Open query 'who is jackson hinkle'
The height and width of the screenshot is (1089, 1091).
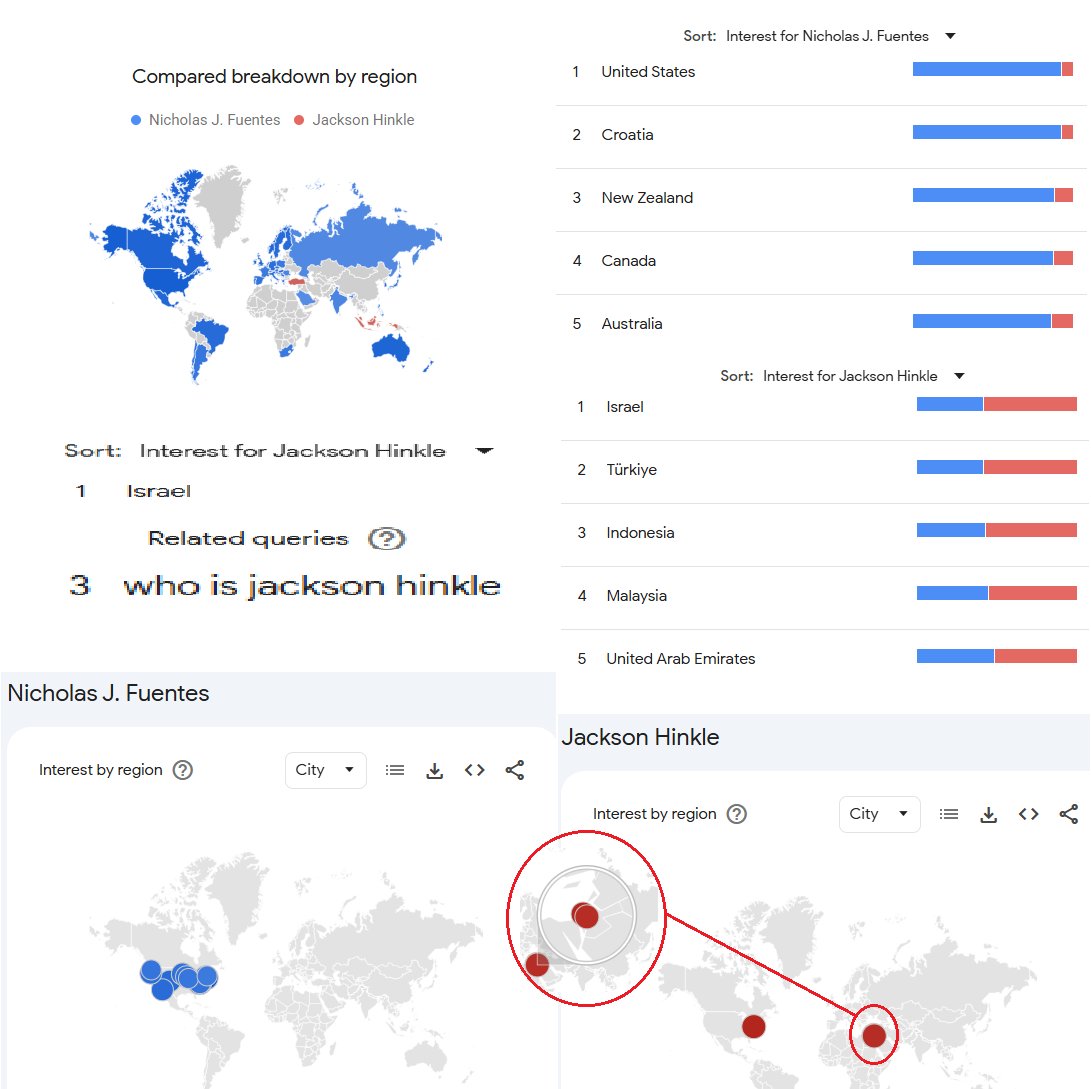(312, 586)
